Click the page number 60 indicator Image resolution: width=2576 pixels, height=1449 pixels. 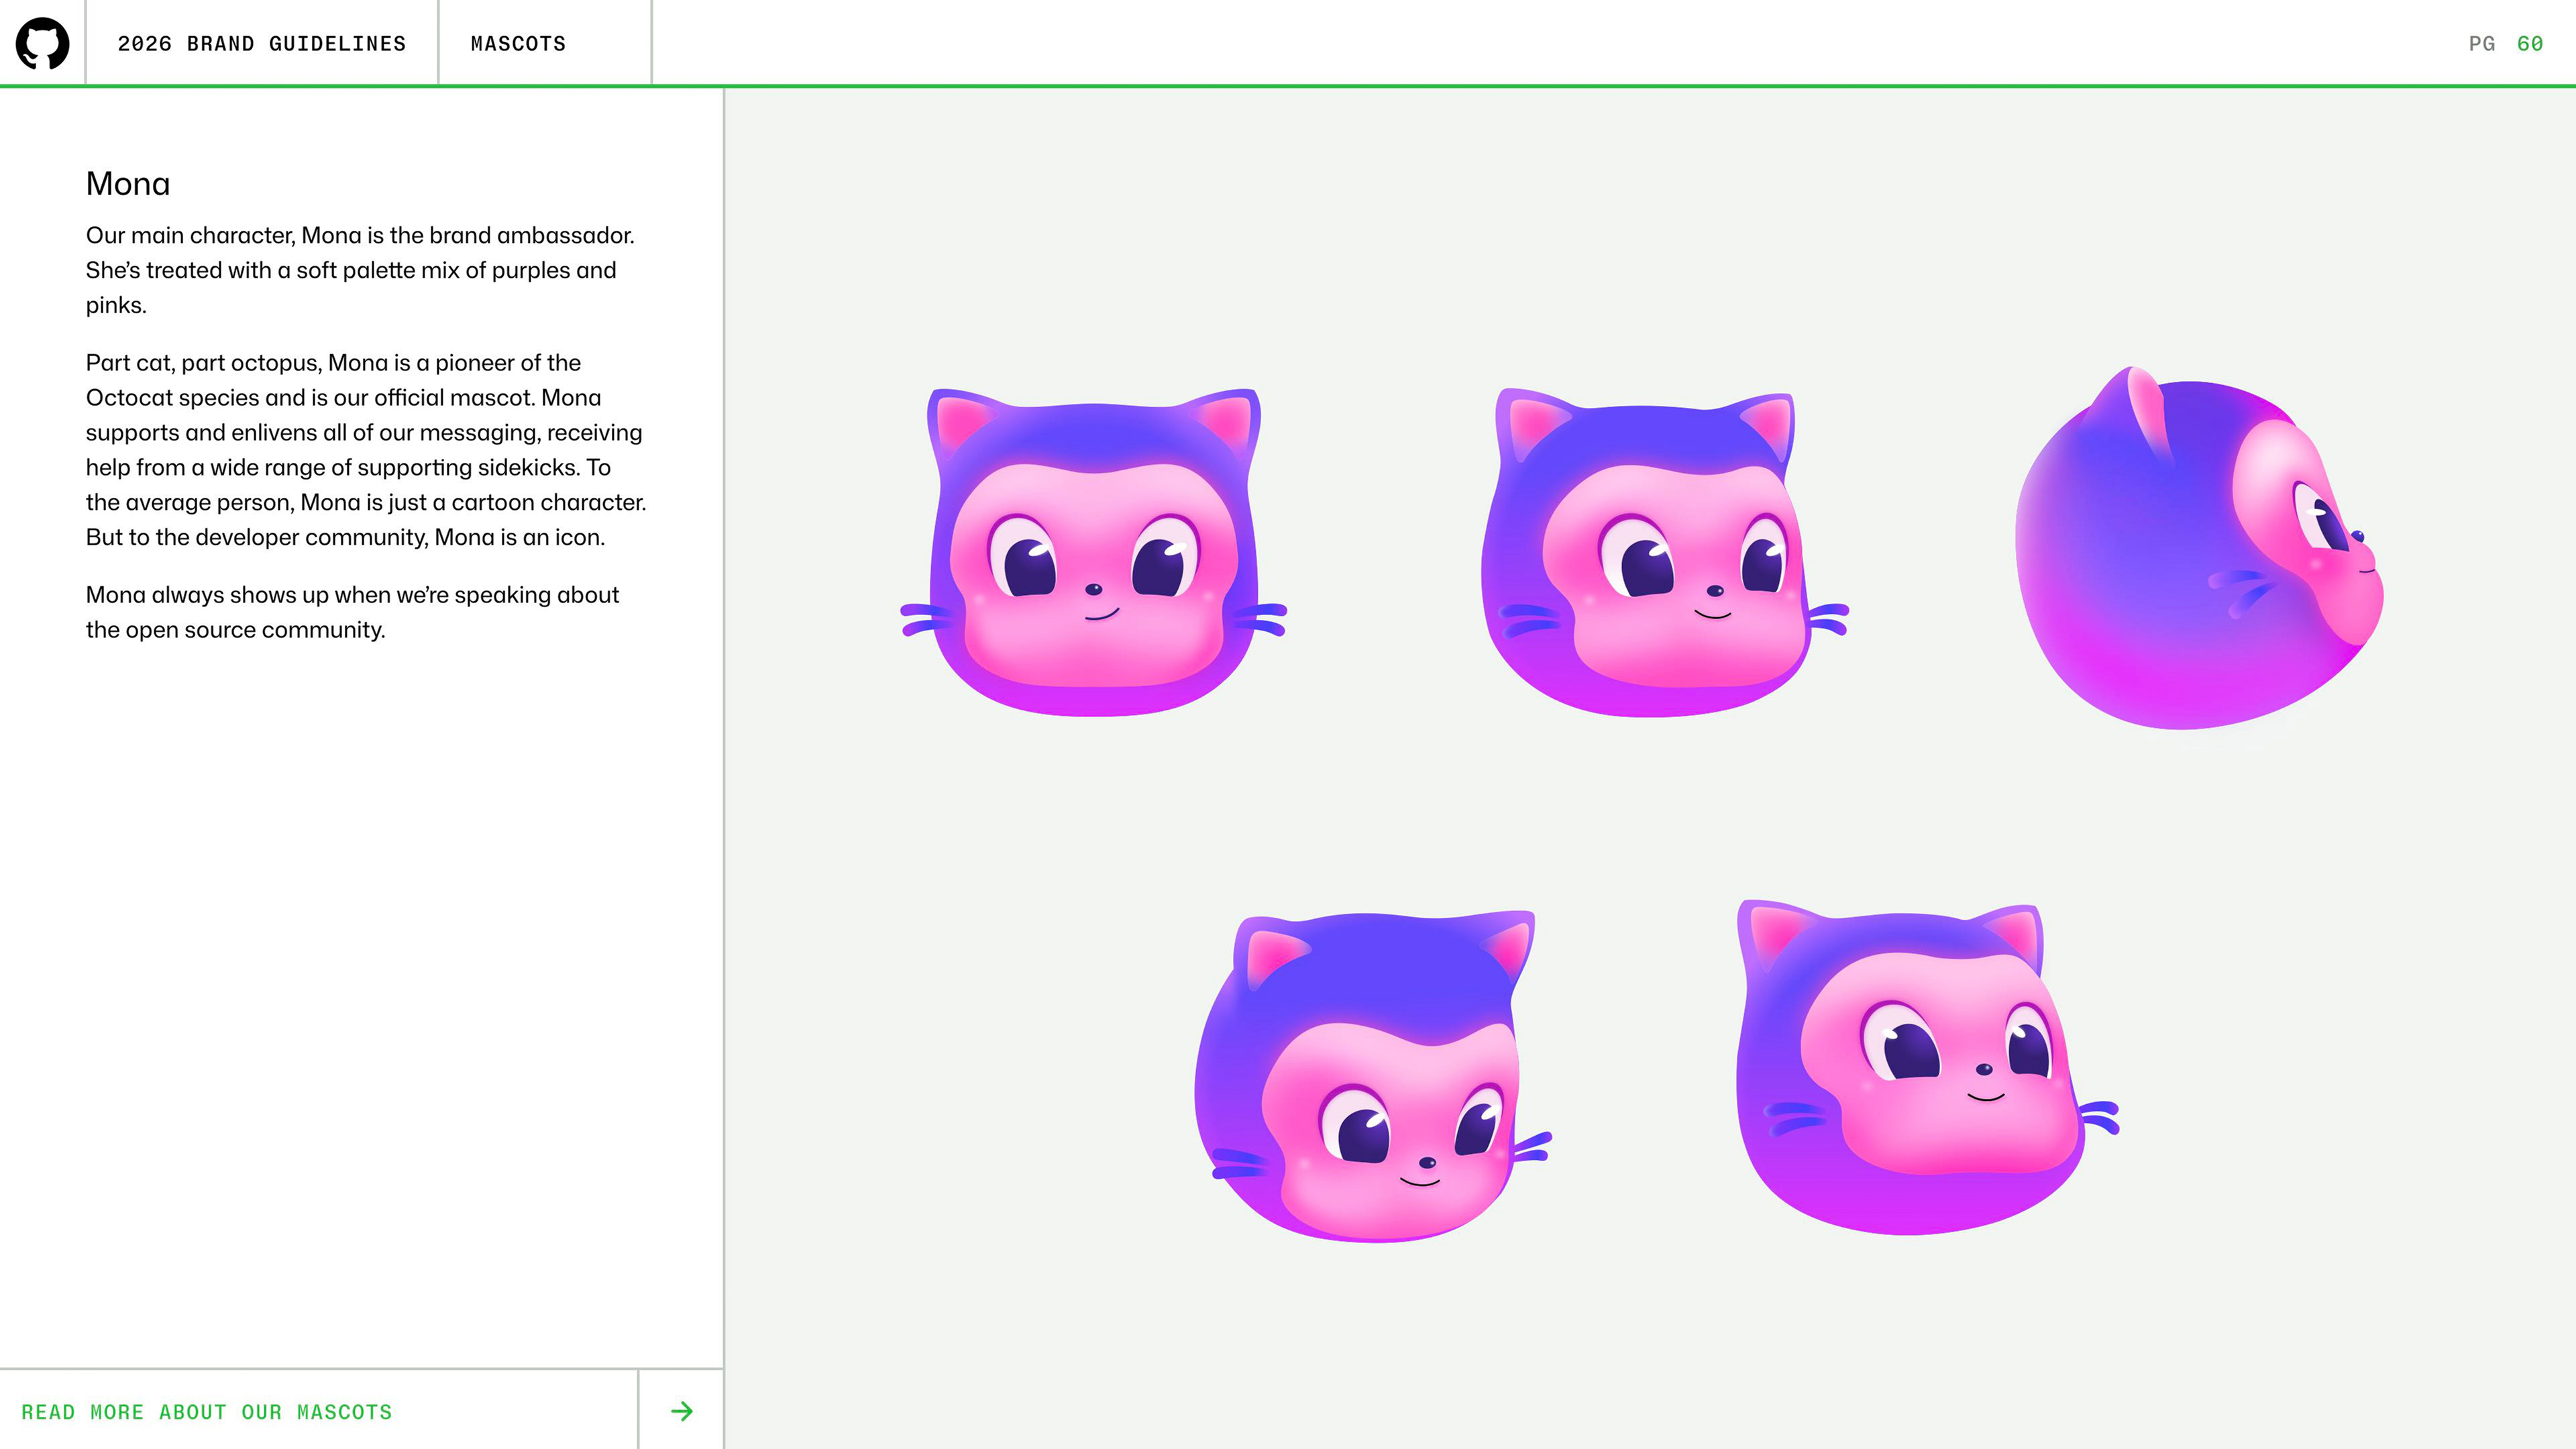[x=2530, y=43]
